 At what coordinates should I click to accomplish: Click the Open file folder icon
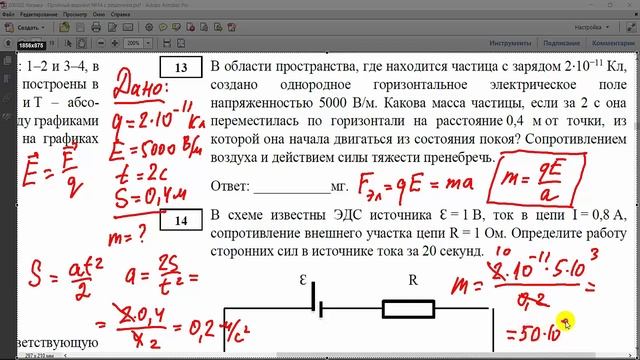point(64,27)
